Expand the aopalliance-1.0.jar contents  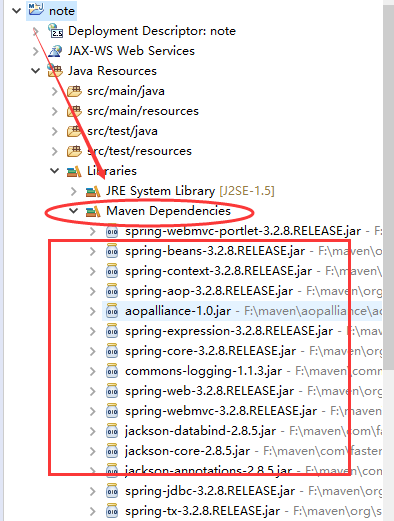[x=93, y=311]
